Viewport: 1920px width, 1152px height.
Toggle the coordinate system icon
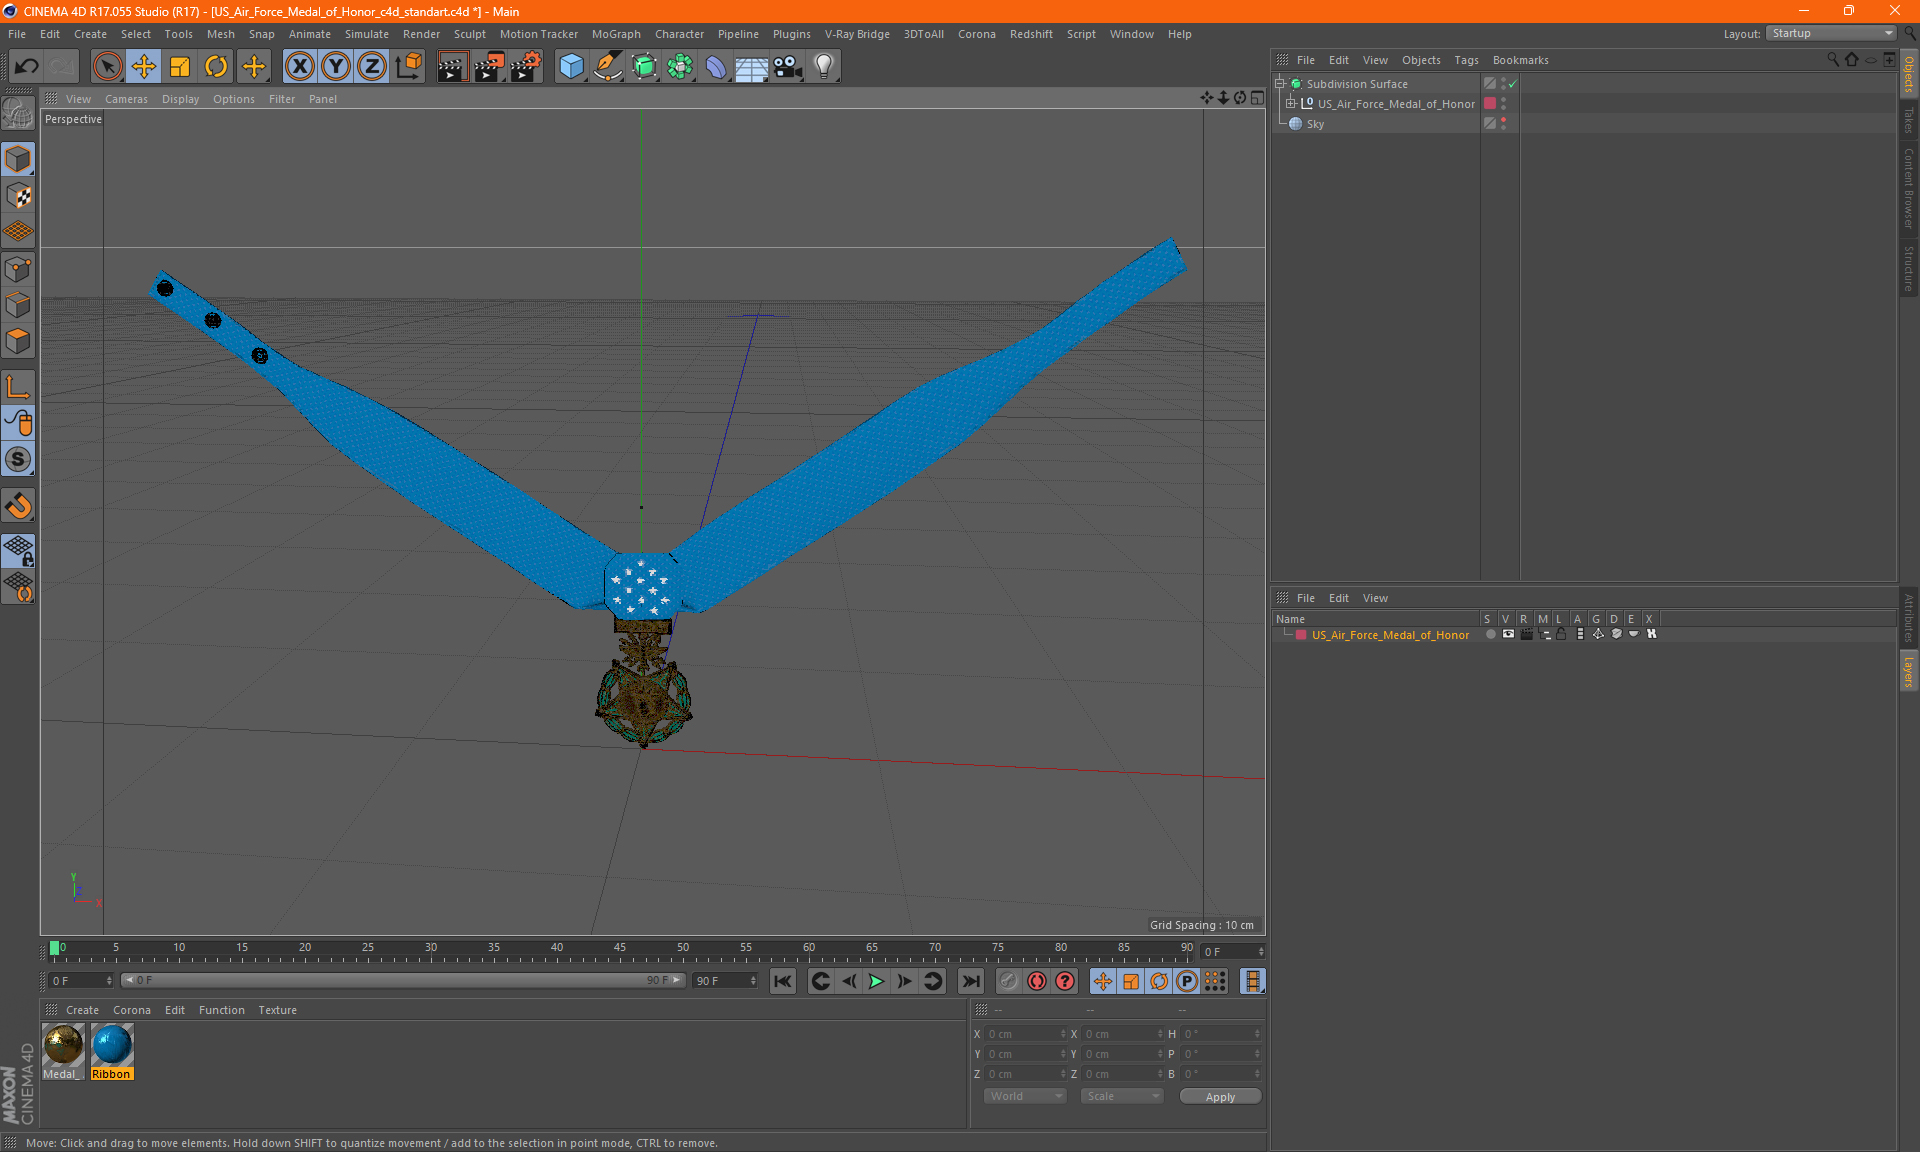click(x=409, y=67)
